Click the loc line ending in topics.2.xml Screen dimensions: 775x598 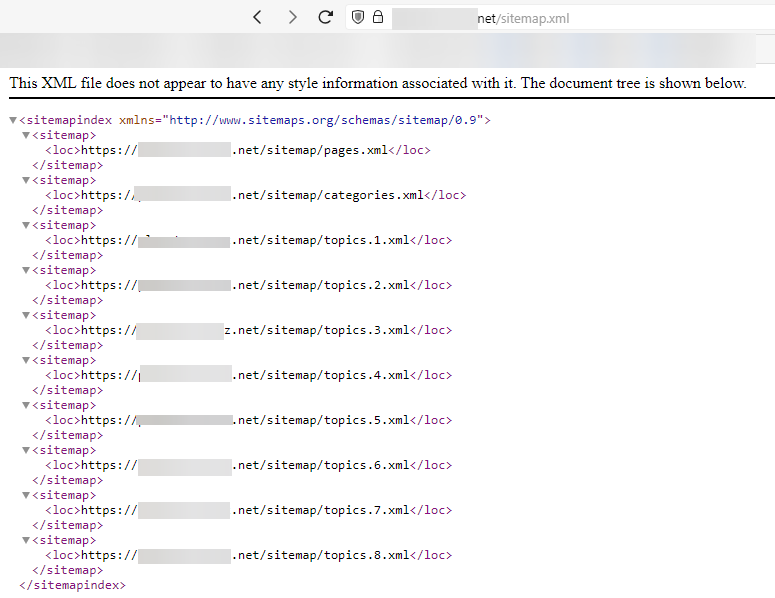pos(249,285)
